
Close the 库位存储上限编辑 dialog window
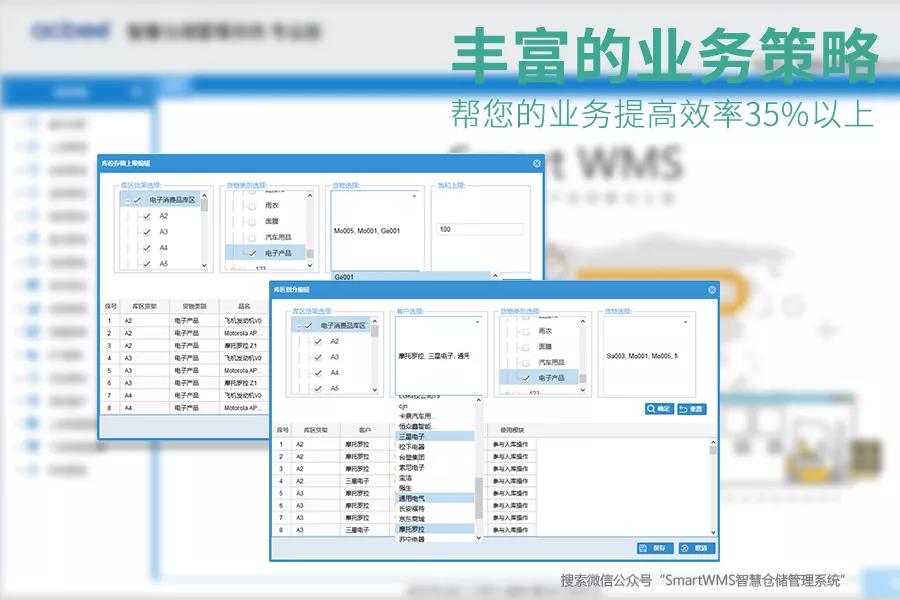pos(537,163)
